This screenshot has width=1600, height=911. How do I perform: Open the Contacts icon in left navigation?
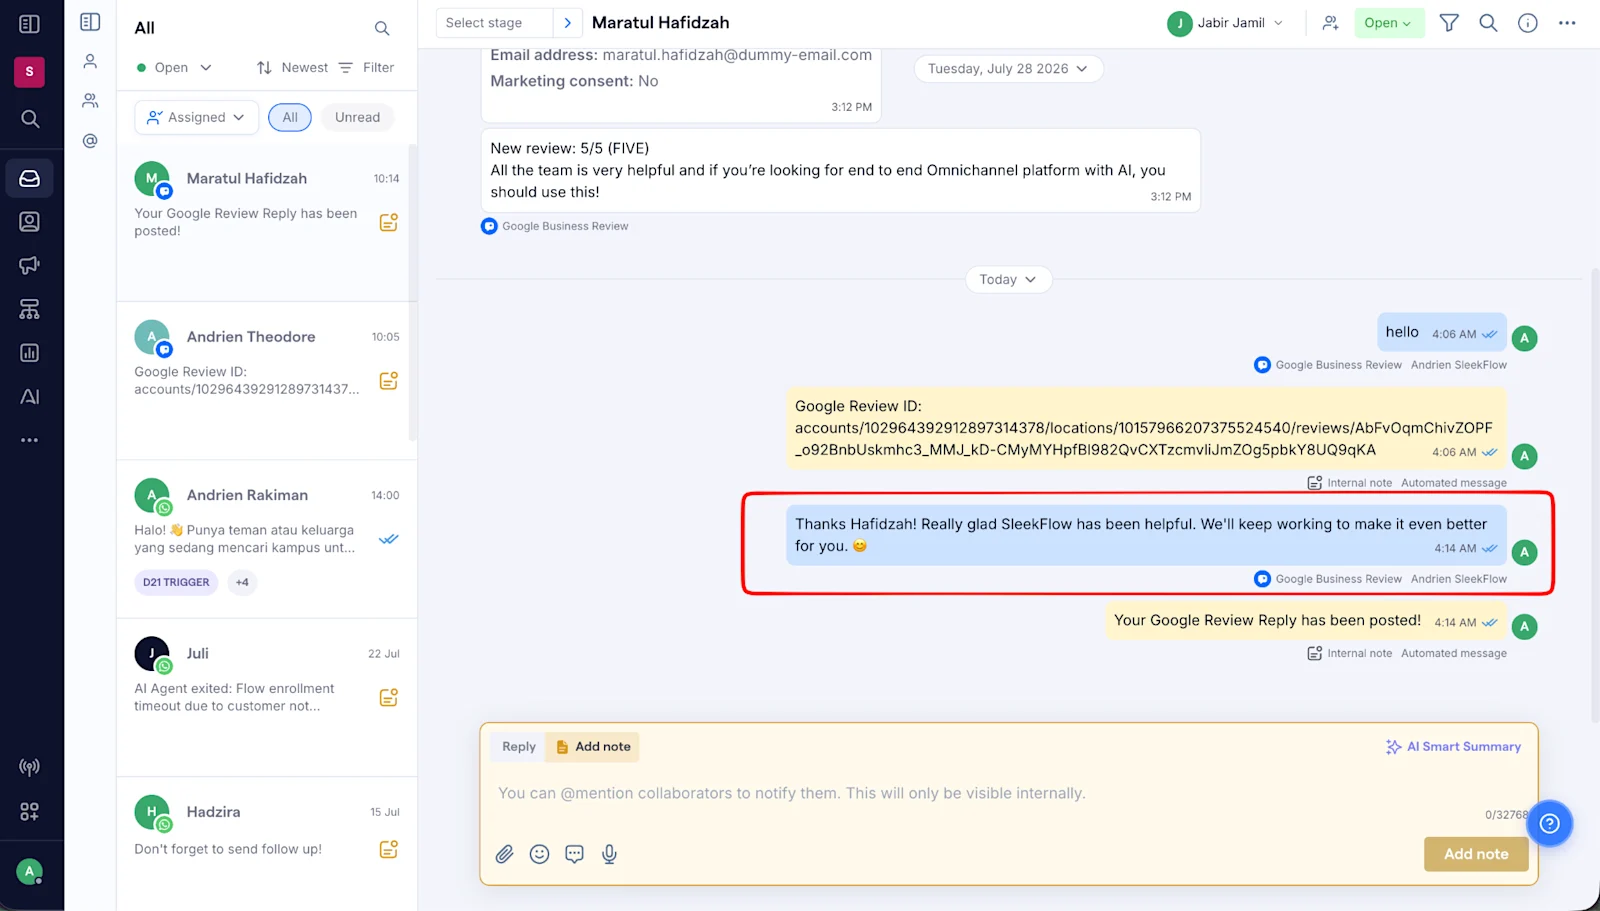[x=30, y=222]
